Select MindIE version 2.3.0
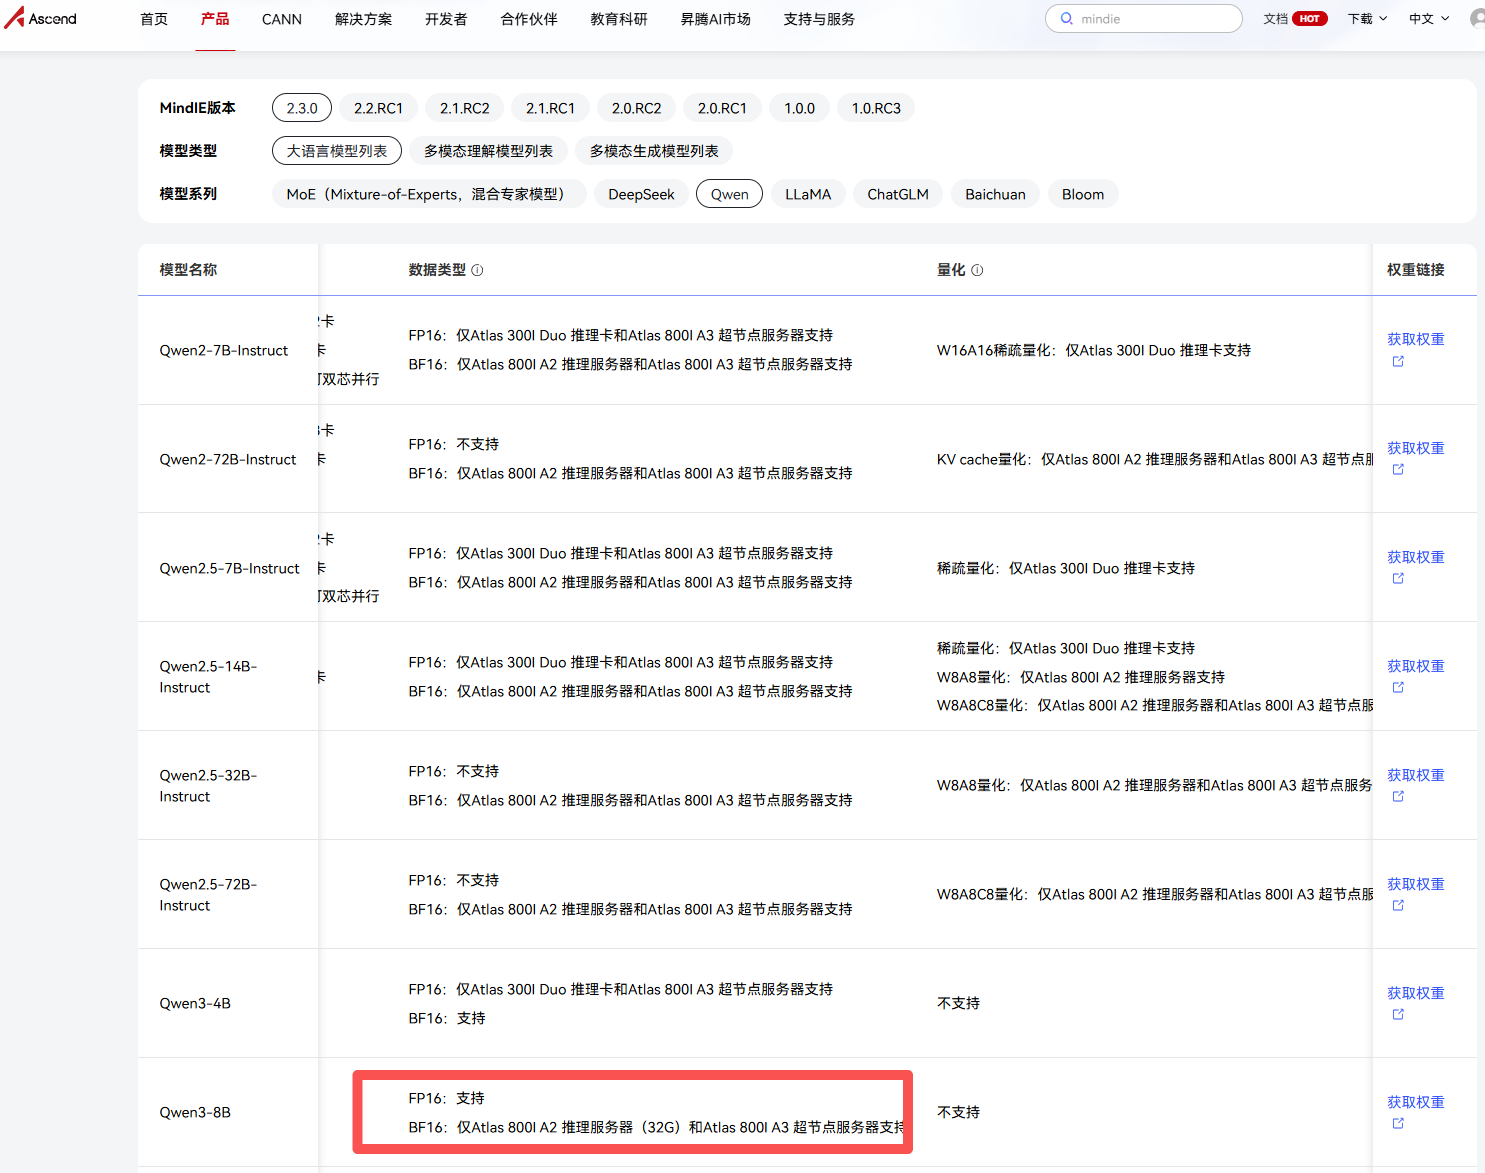Screen dimensions: 1485x1173 click(x=302, y=108)
